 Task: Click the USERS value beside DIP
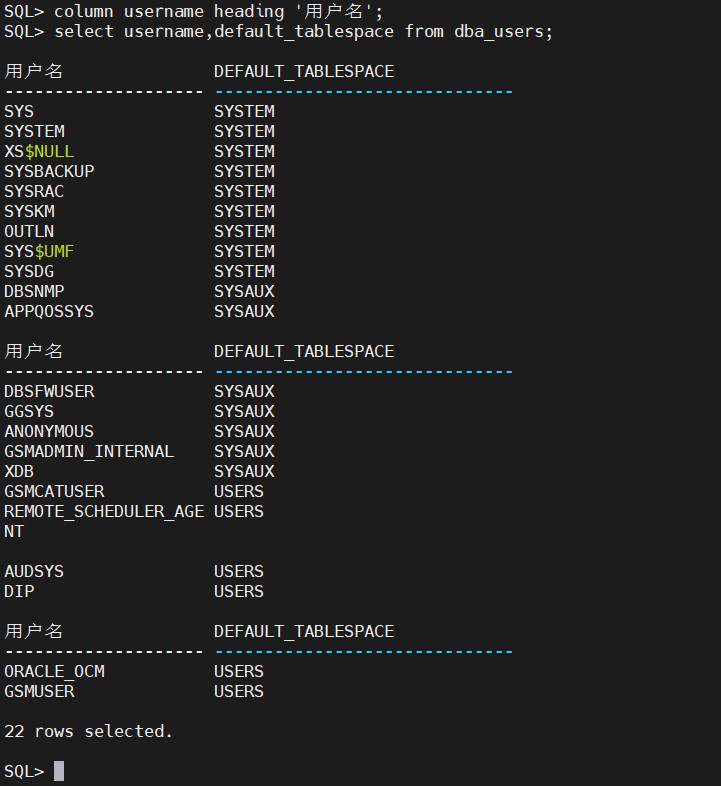(x=239, y=591)
